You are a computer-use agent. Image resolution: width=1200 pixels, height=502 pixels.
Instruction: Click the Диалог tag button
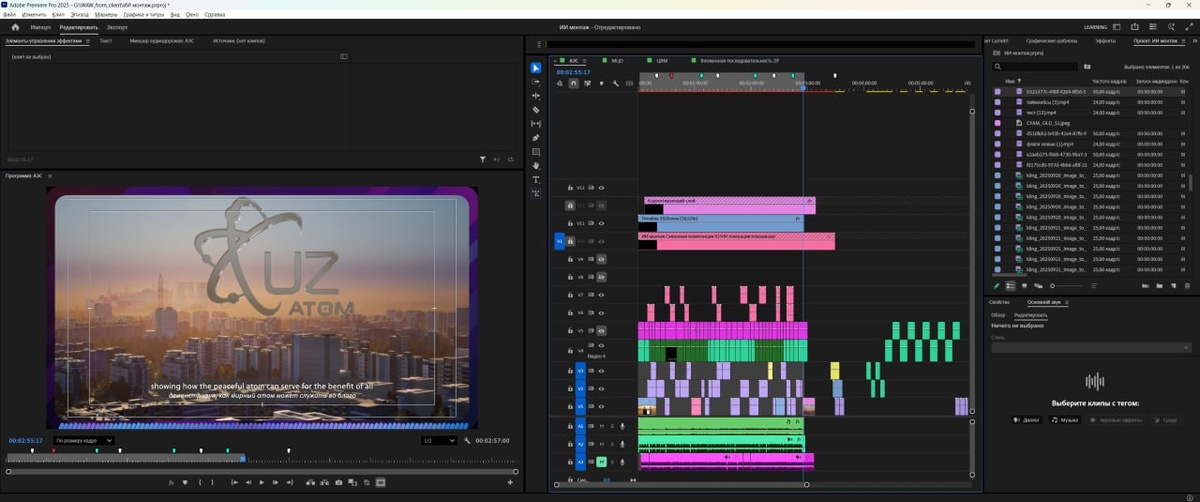click(x=1026, y=420)
